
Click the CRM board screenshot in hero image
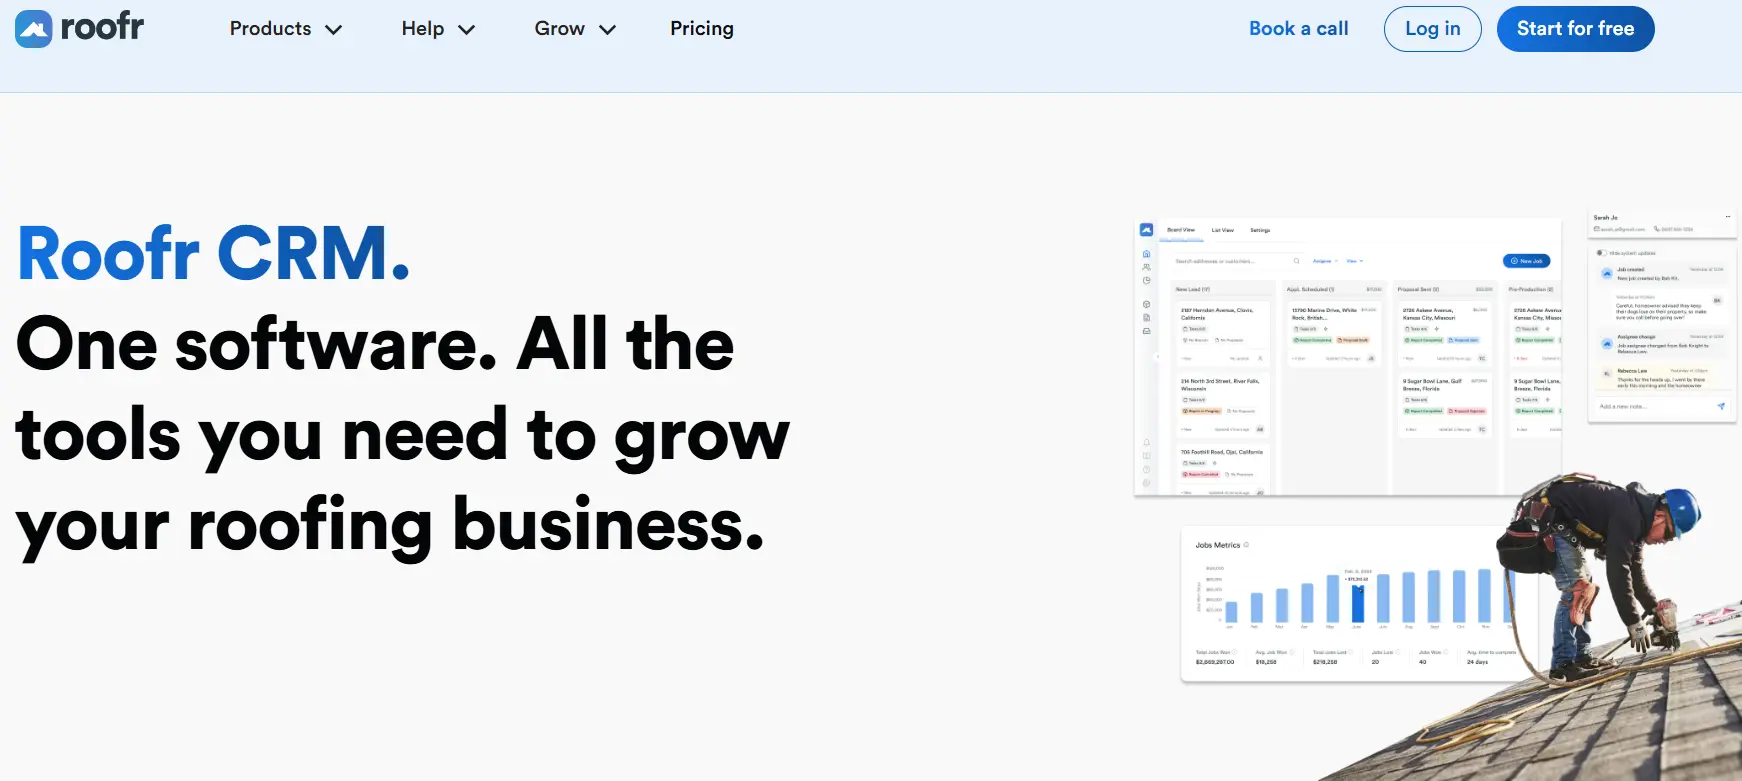click(1348, 357)
